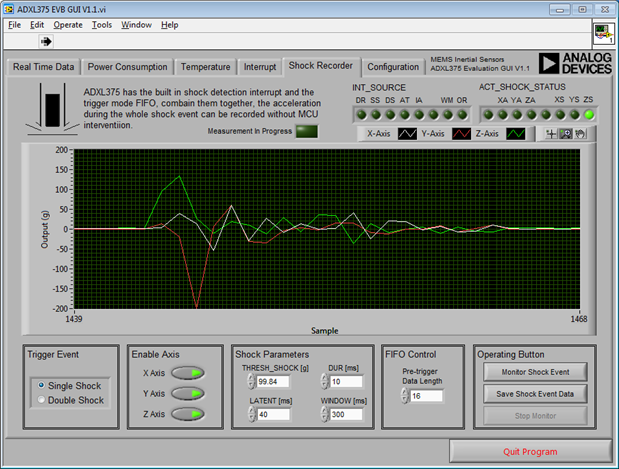The image size is (619, 469).
Task: Click the Z-Axis green plot legend icon
Action: click(x=517, y=133)
